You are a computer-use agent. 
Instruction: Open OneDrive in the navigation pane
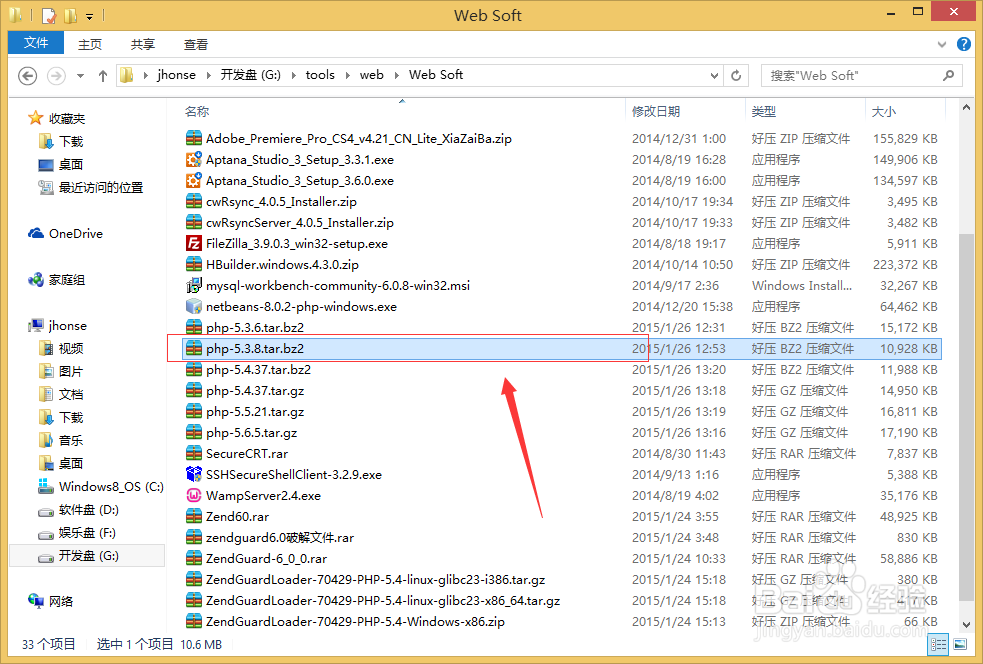coord(65,233)
